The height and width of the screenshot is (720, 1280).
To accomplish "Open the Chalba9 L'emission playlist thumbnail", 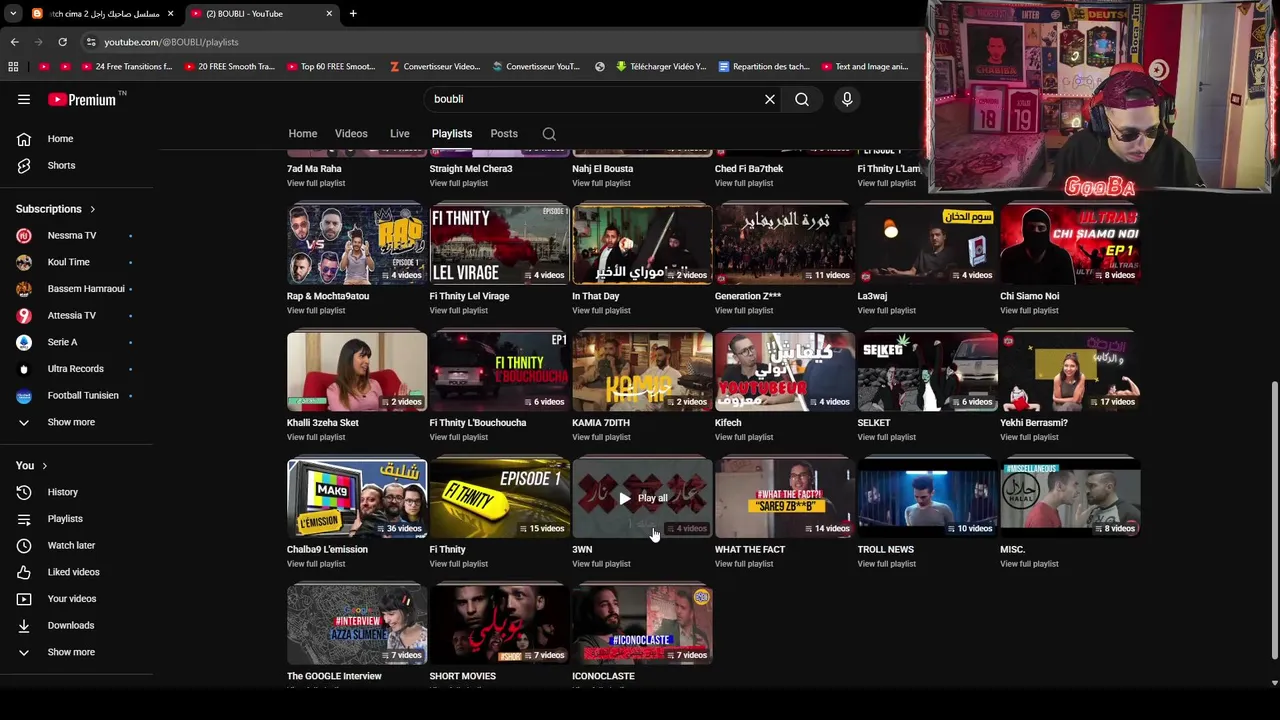I will click(357, 498).
